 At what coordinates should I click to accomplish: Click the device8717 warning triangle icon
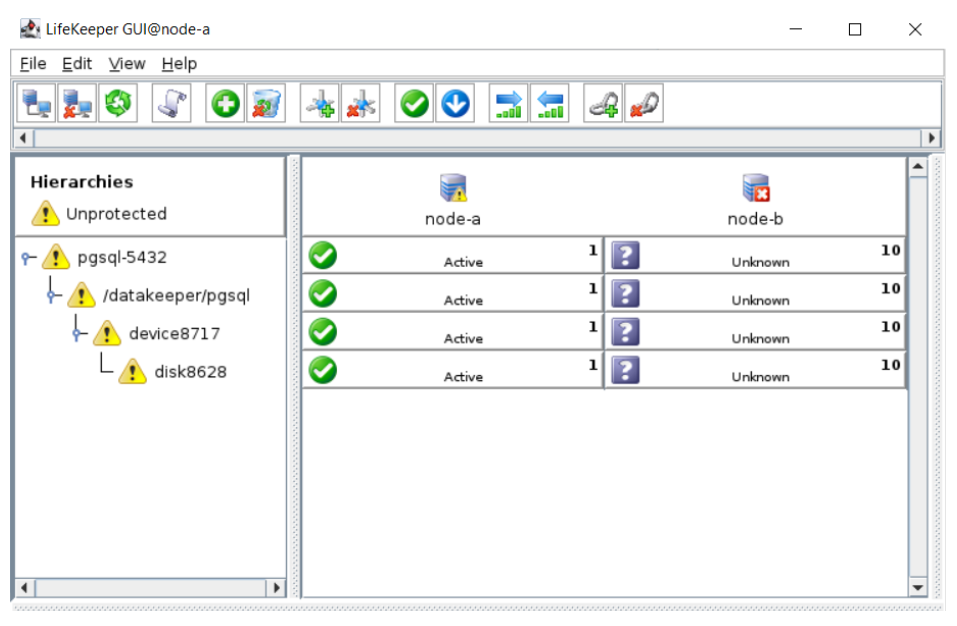point(107,334)
